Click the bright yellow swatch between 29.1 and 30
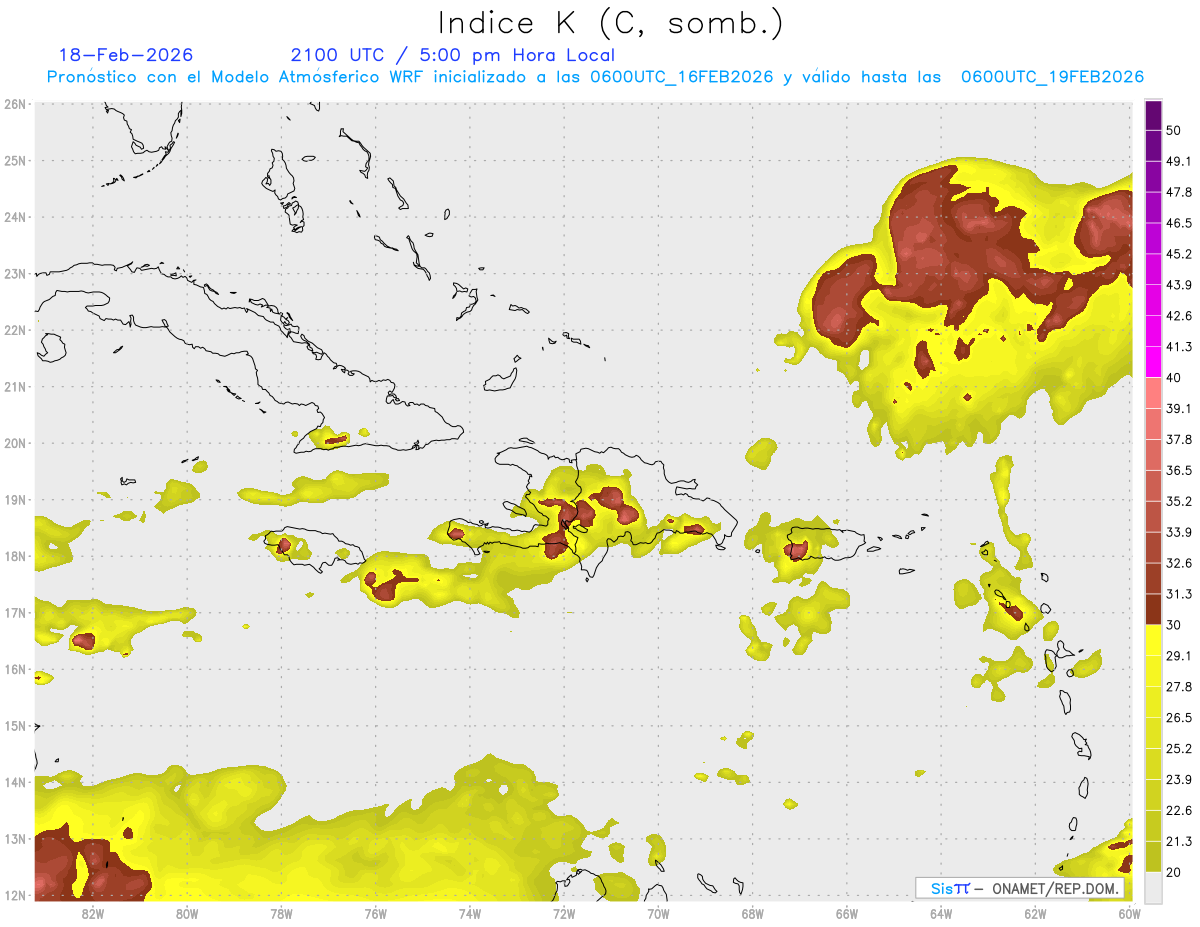 (1153, 641)
